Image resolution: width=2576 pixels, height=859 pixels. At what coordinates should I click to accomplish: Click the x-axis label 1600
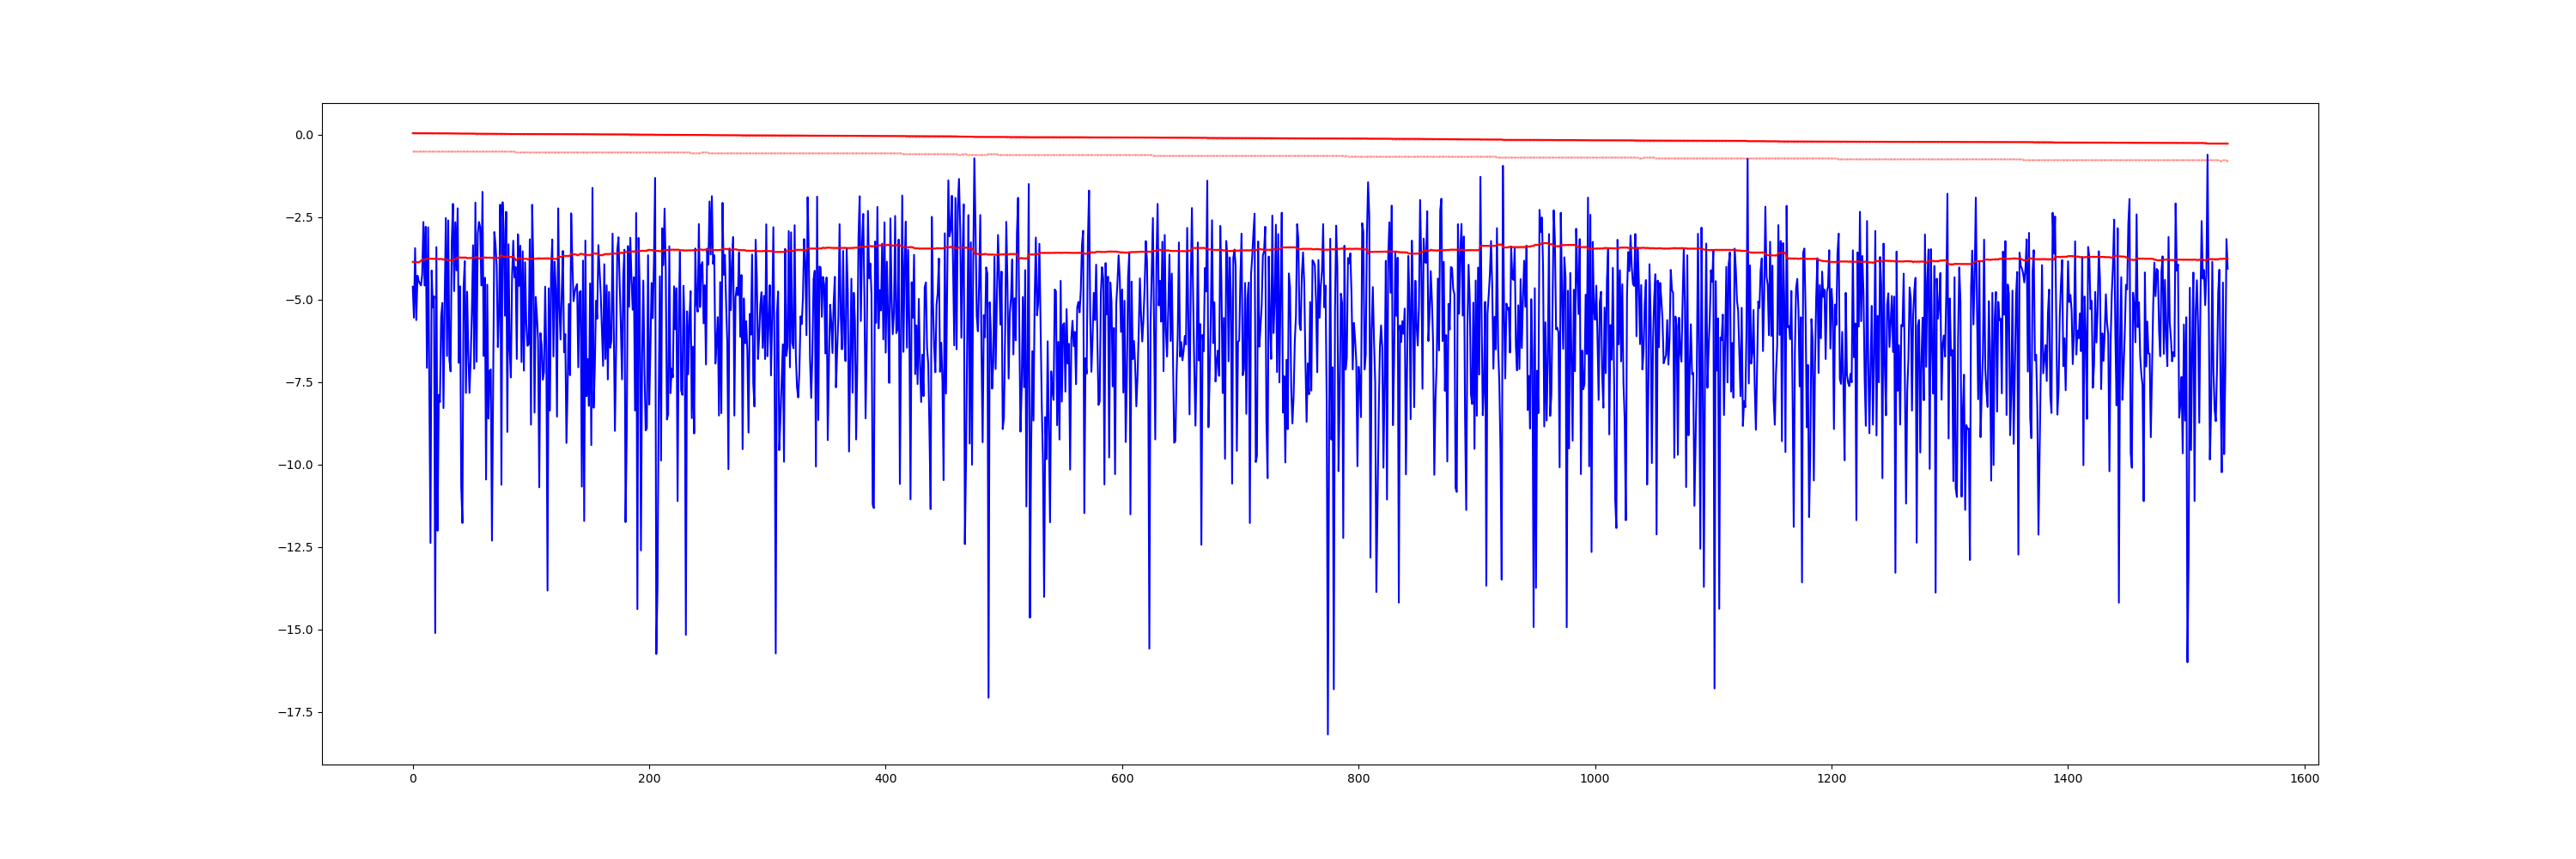(2305, 779)
